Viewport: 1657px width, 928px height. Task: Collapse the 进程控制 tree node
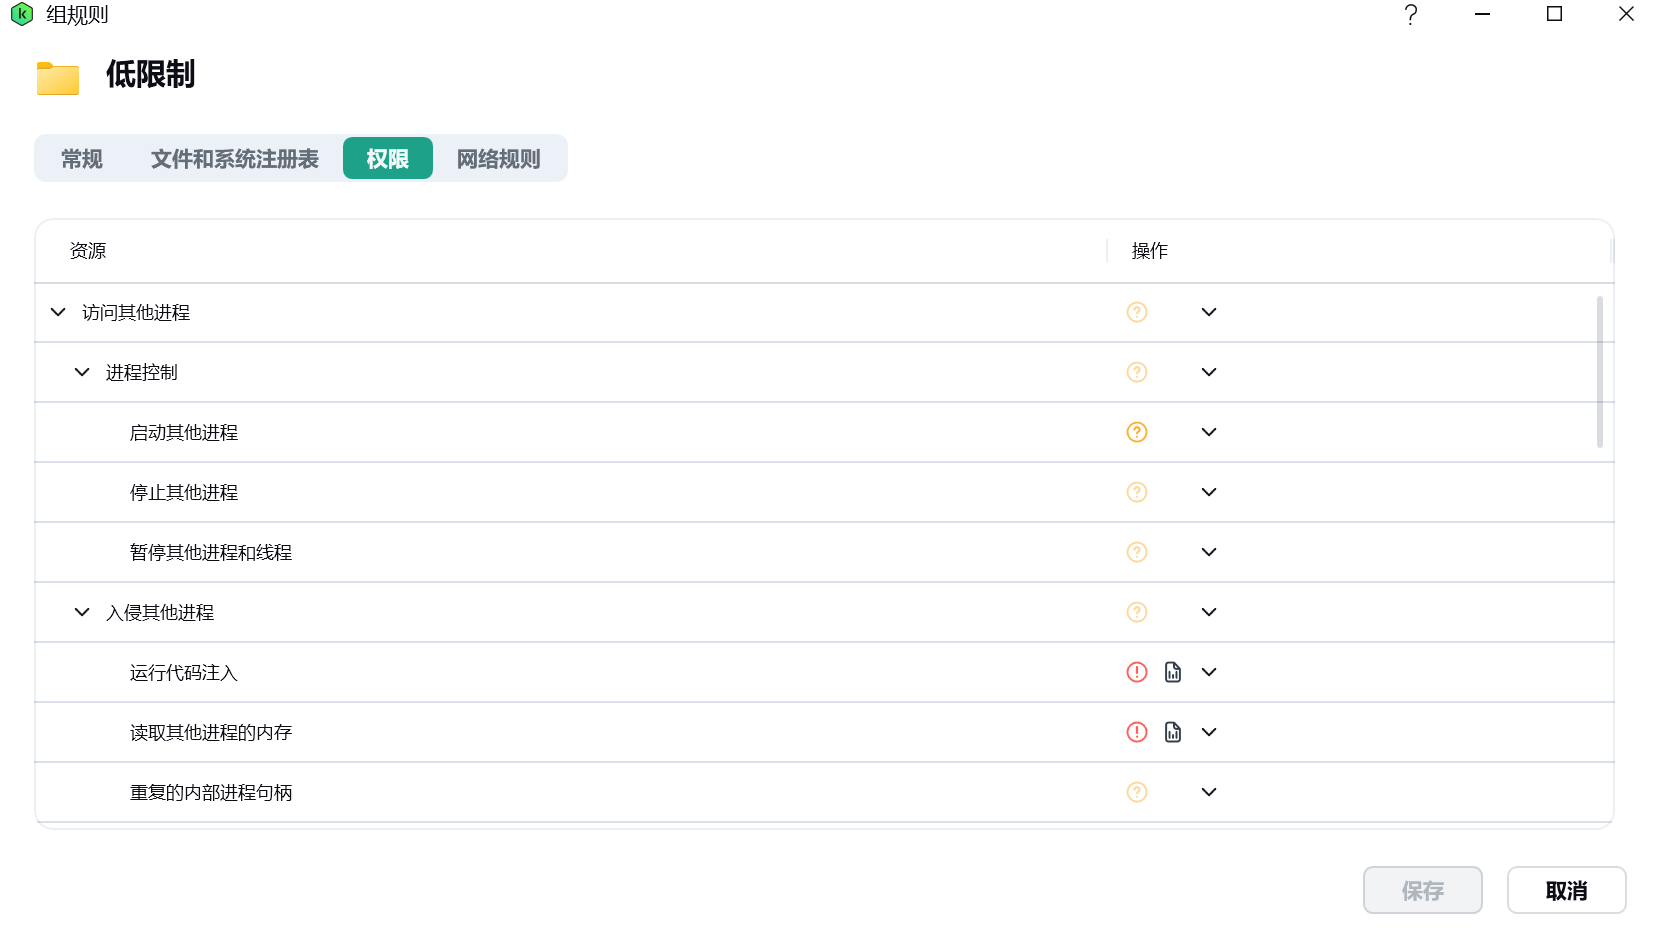tap(82, 372)
